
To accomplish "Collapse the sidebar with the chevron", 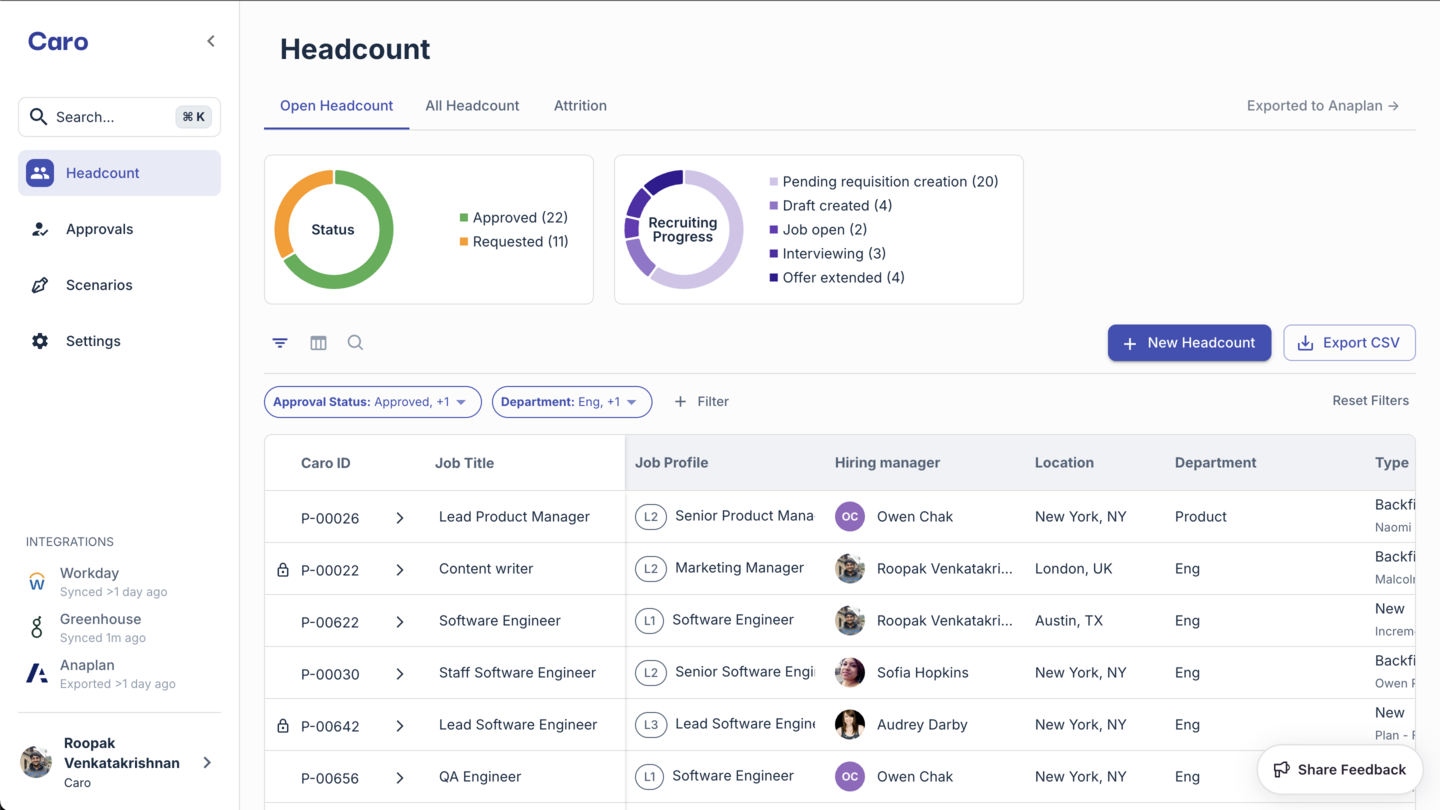I will (x=211, y=41).
